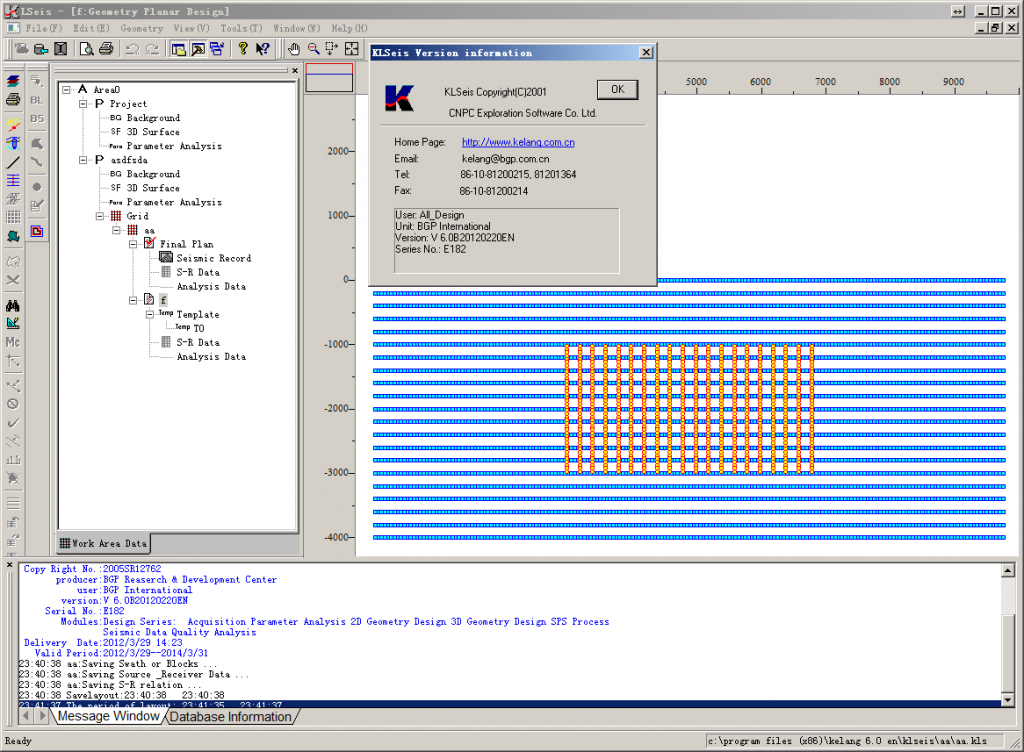Screen dimensions: 1024x752
Task: Select the hand pan tool
Action: (294, 48)
